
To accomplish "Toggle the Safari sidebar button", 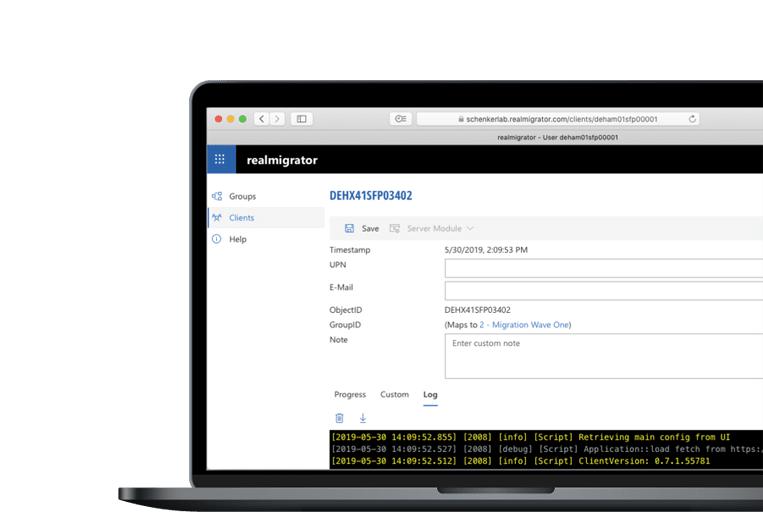I will tap(302, 119).
